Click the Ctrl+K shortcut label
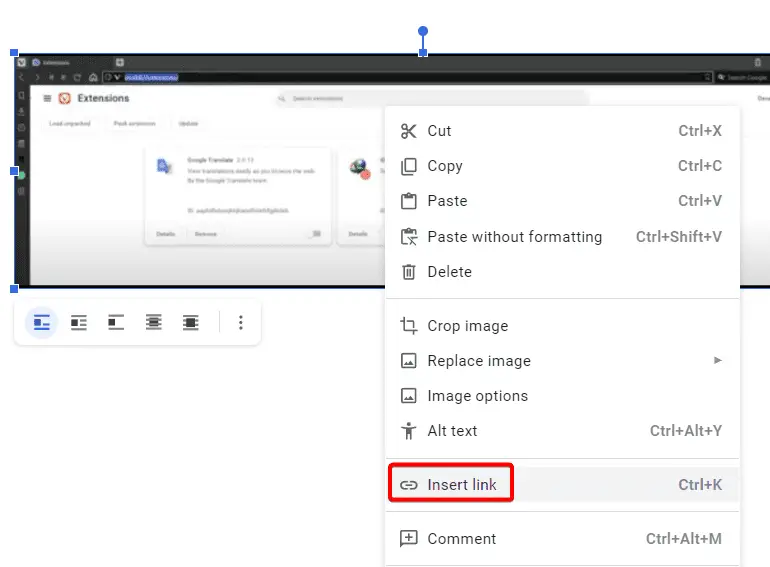This screenshot has width=770, height=567. tap(700, 485)
